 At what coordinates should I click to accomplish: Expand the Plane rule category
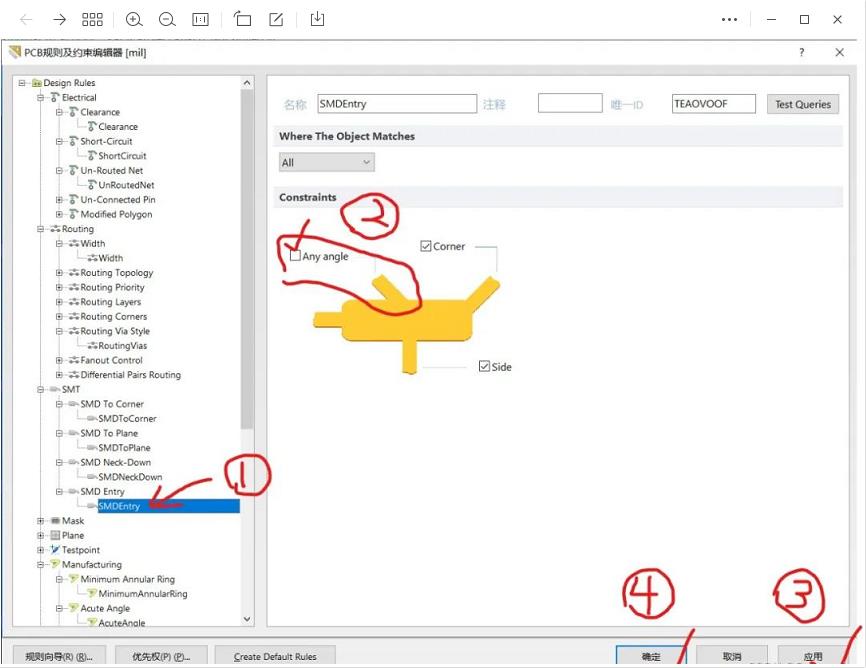(x=41, y=536)
